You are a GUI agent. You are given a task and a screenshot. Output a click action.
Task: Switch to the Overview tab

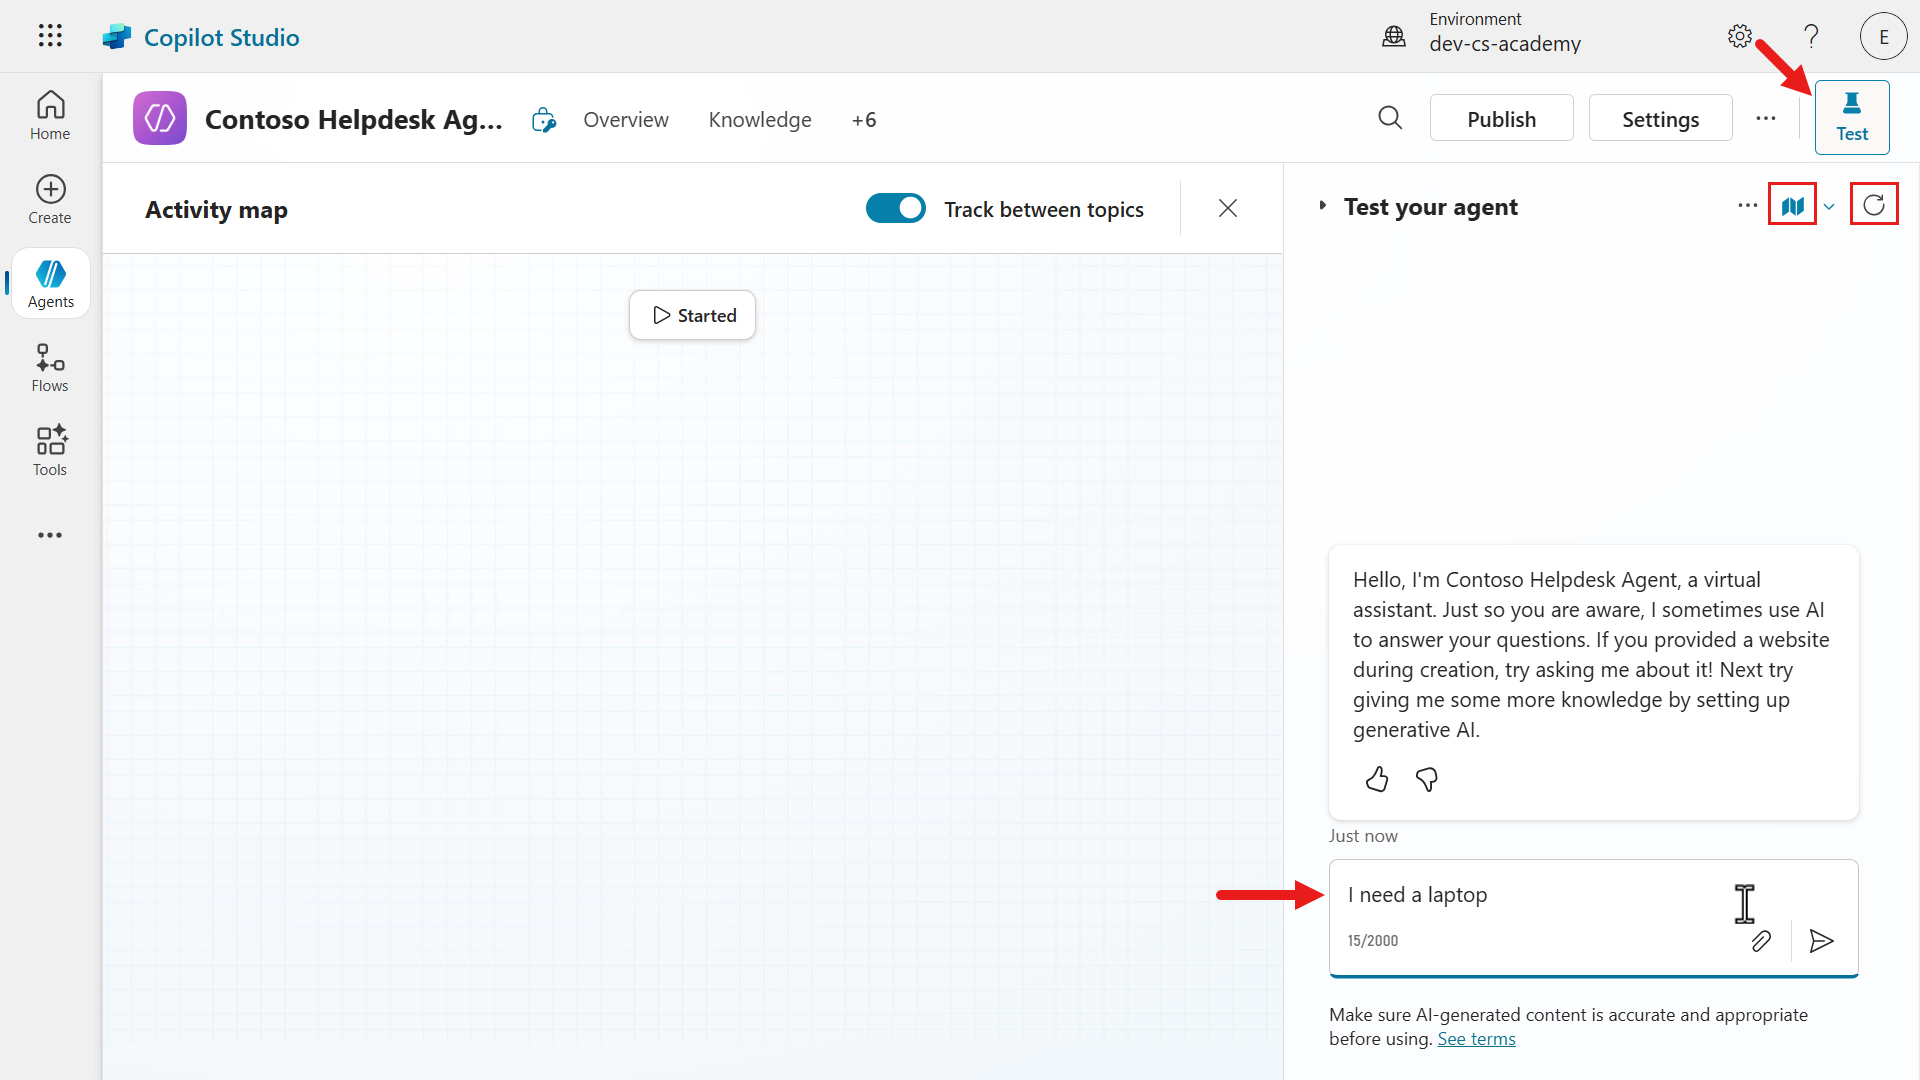click(x=626, y=120)
